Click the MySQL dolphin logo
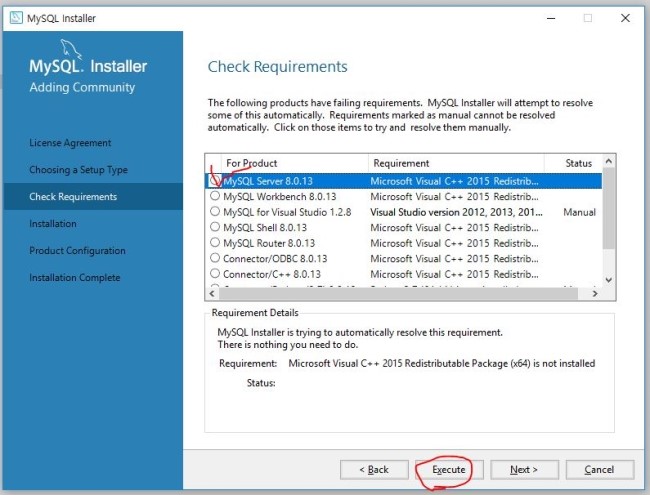This screenshot has width=650, height=495. [x=70, y=49]
